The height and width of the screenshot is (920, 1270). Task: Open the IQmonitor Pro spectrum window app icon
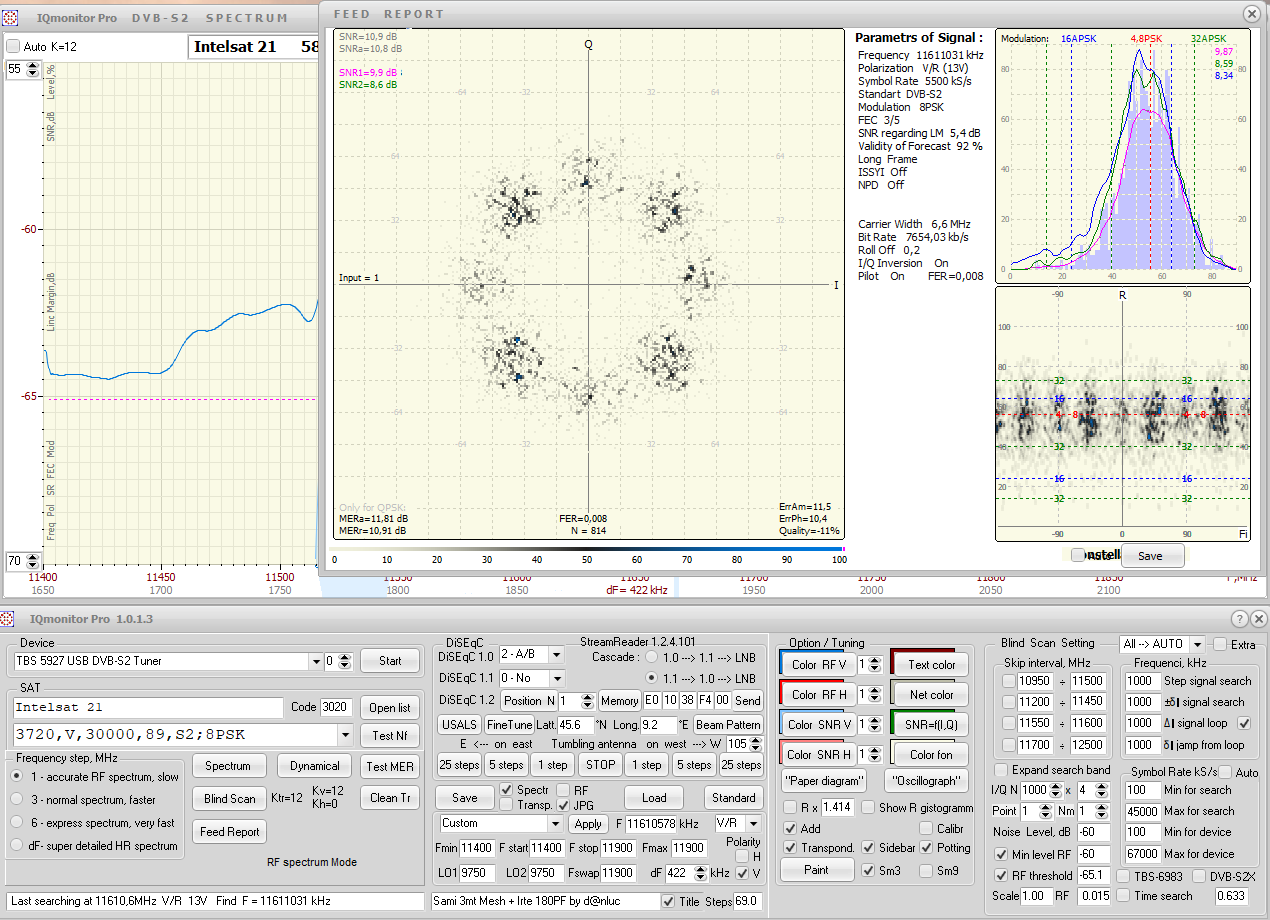12,18
